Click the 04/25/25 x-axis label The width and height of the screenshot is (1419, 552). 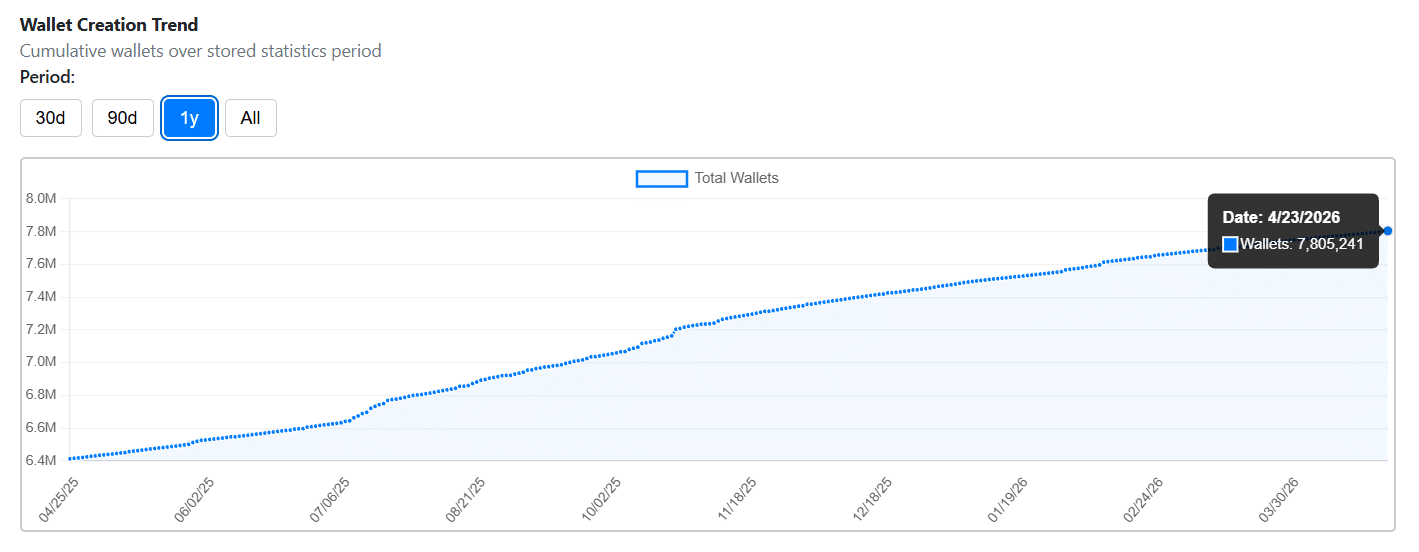click(x=58, y=499)
